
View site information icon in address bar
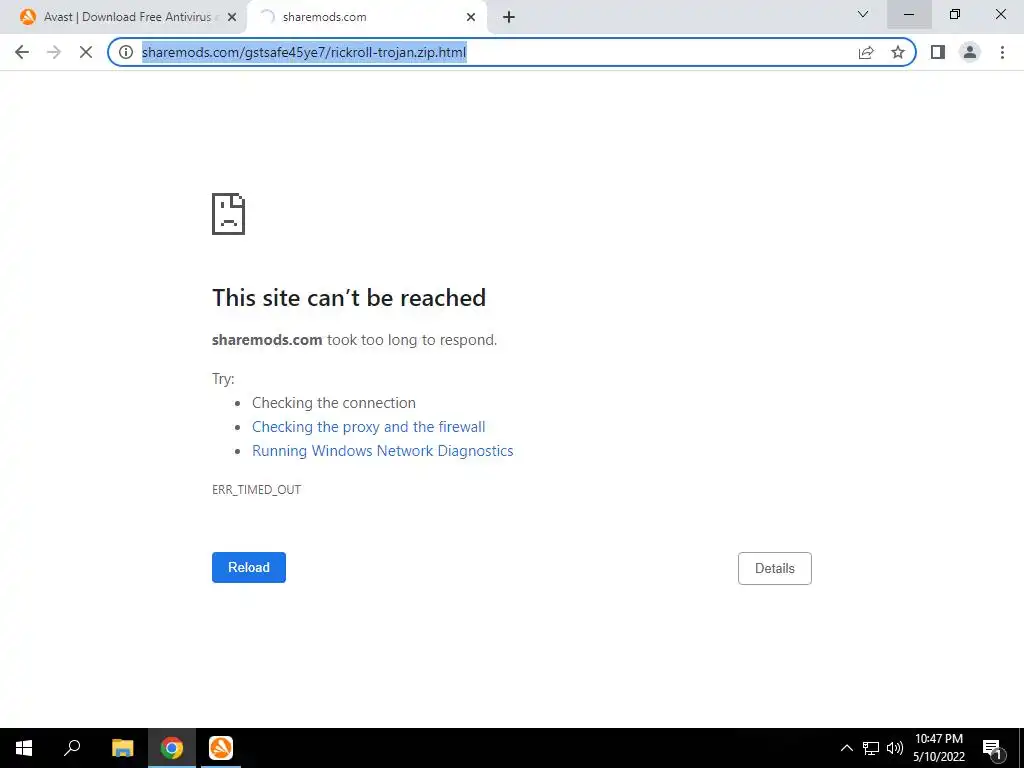pyautogui.click(x=126, y=52)
